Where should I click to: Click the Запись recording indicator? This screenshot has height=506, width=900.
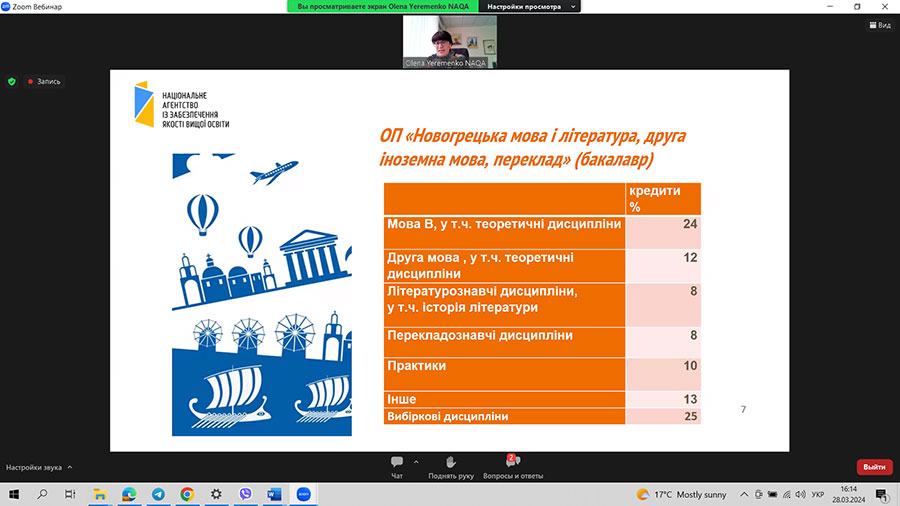point(44,81)
